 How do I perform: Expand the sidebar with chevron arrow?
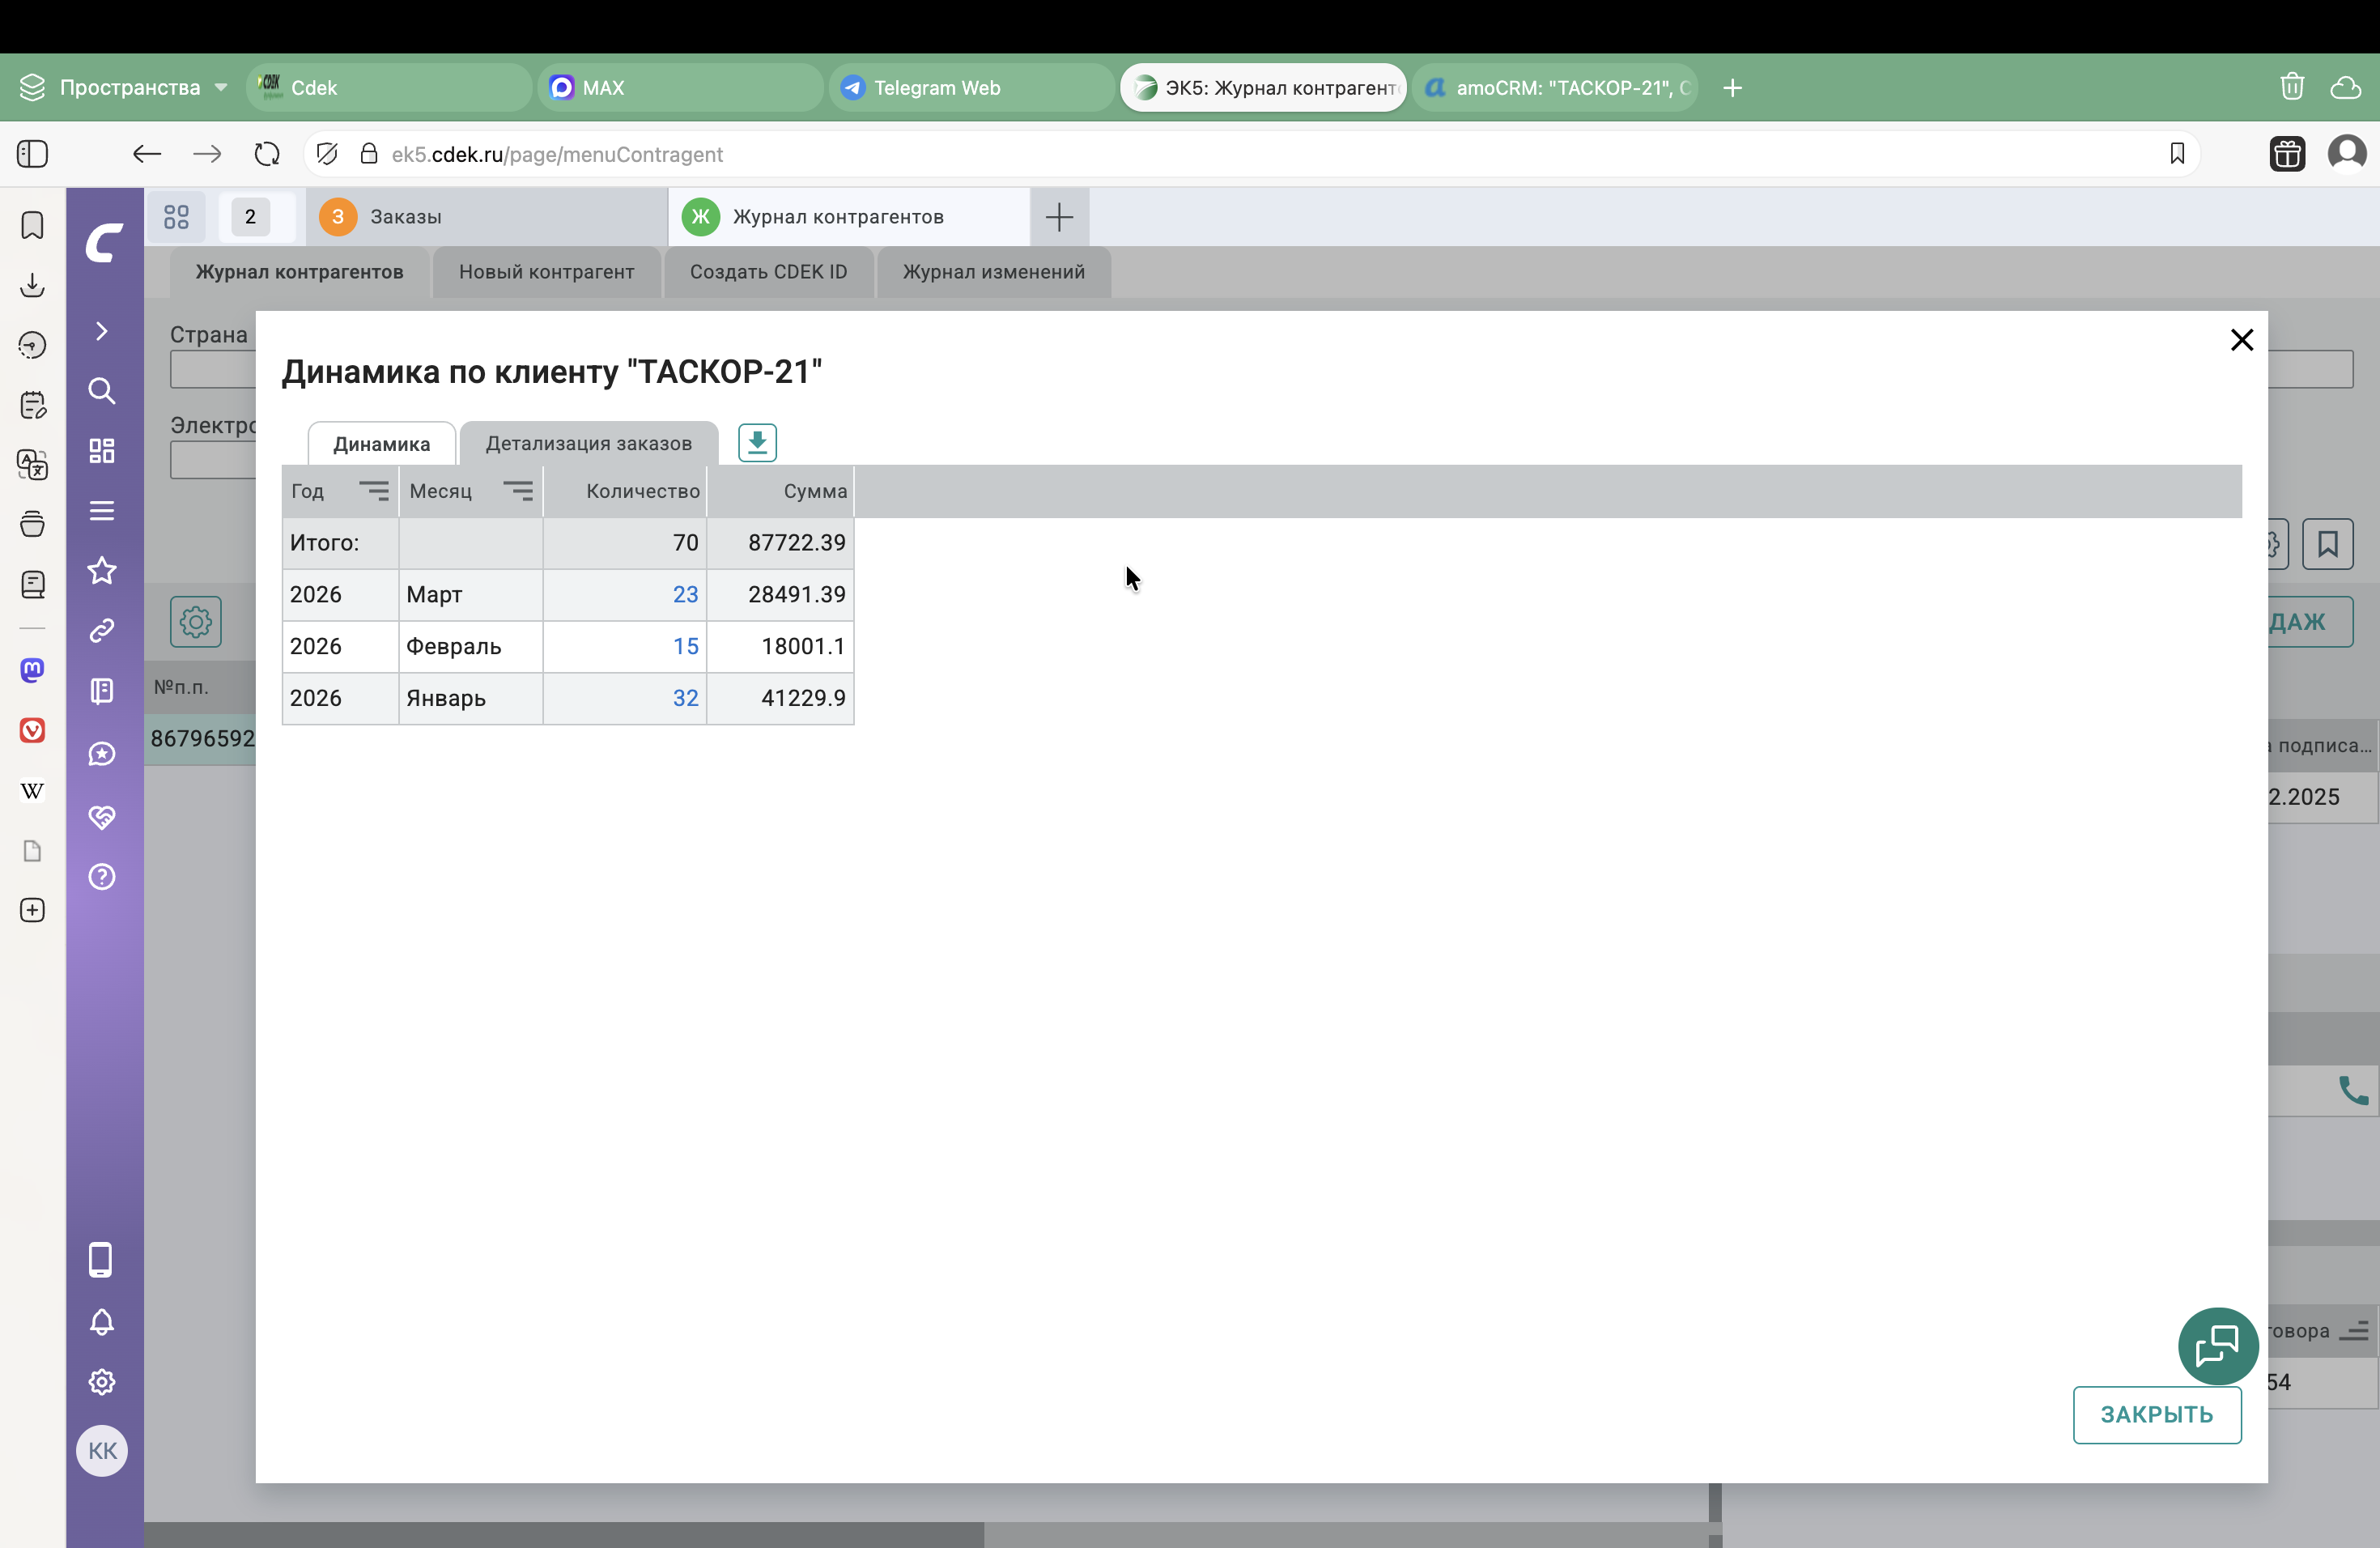tap(102, 331)
